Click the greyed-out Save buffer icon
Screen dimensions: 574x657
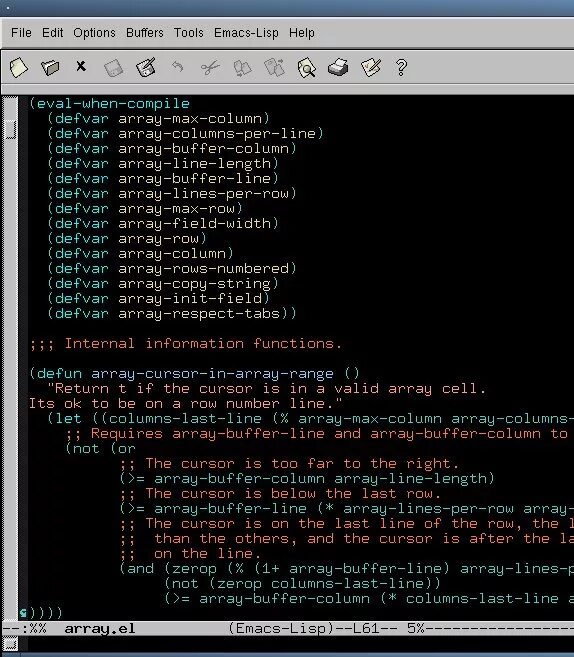113,68
